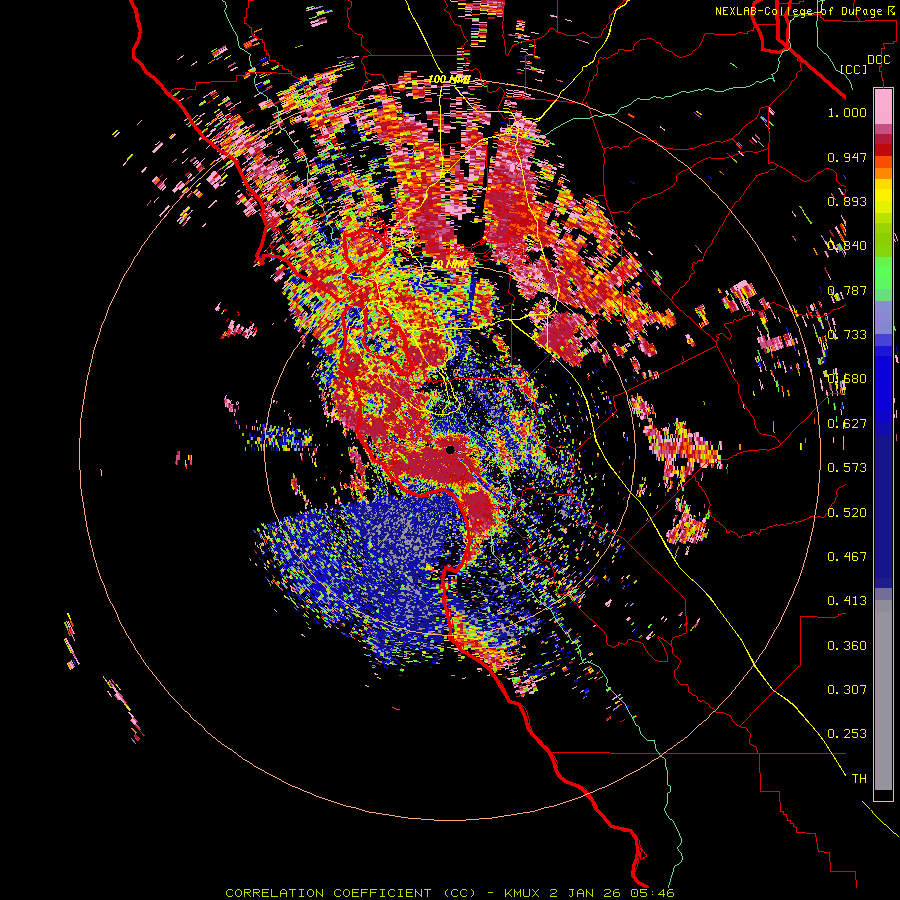The width and height of the screenshot is (900, 900).
Task: Select the 0.413 legend value
Action: (x=847, y=601)
